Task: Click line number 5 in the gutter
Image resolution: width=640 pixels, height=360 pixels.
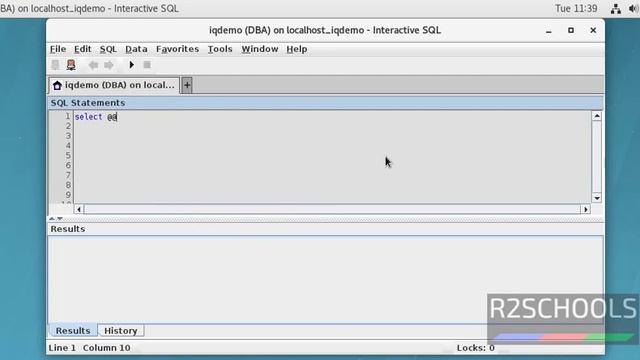Action: [68, 156]
